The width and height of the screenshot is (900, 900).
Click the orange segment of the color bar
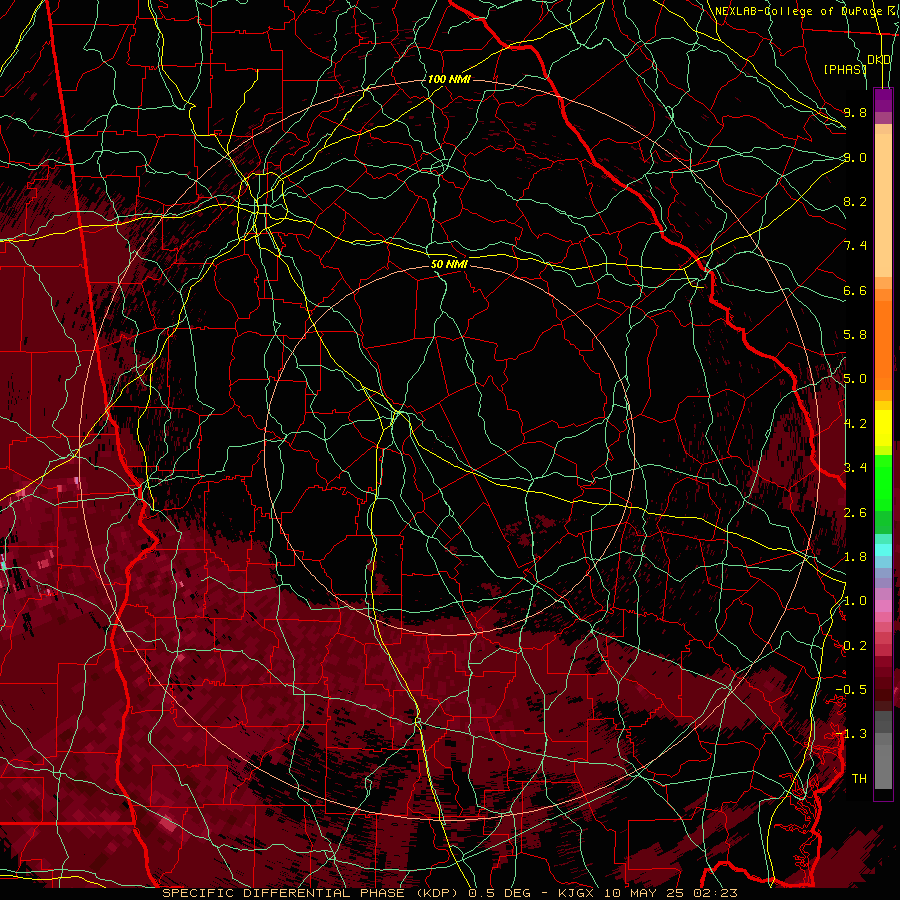pyautogui.click(x=883, y=344)
